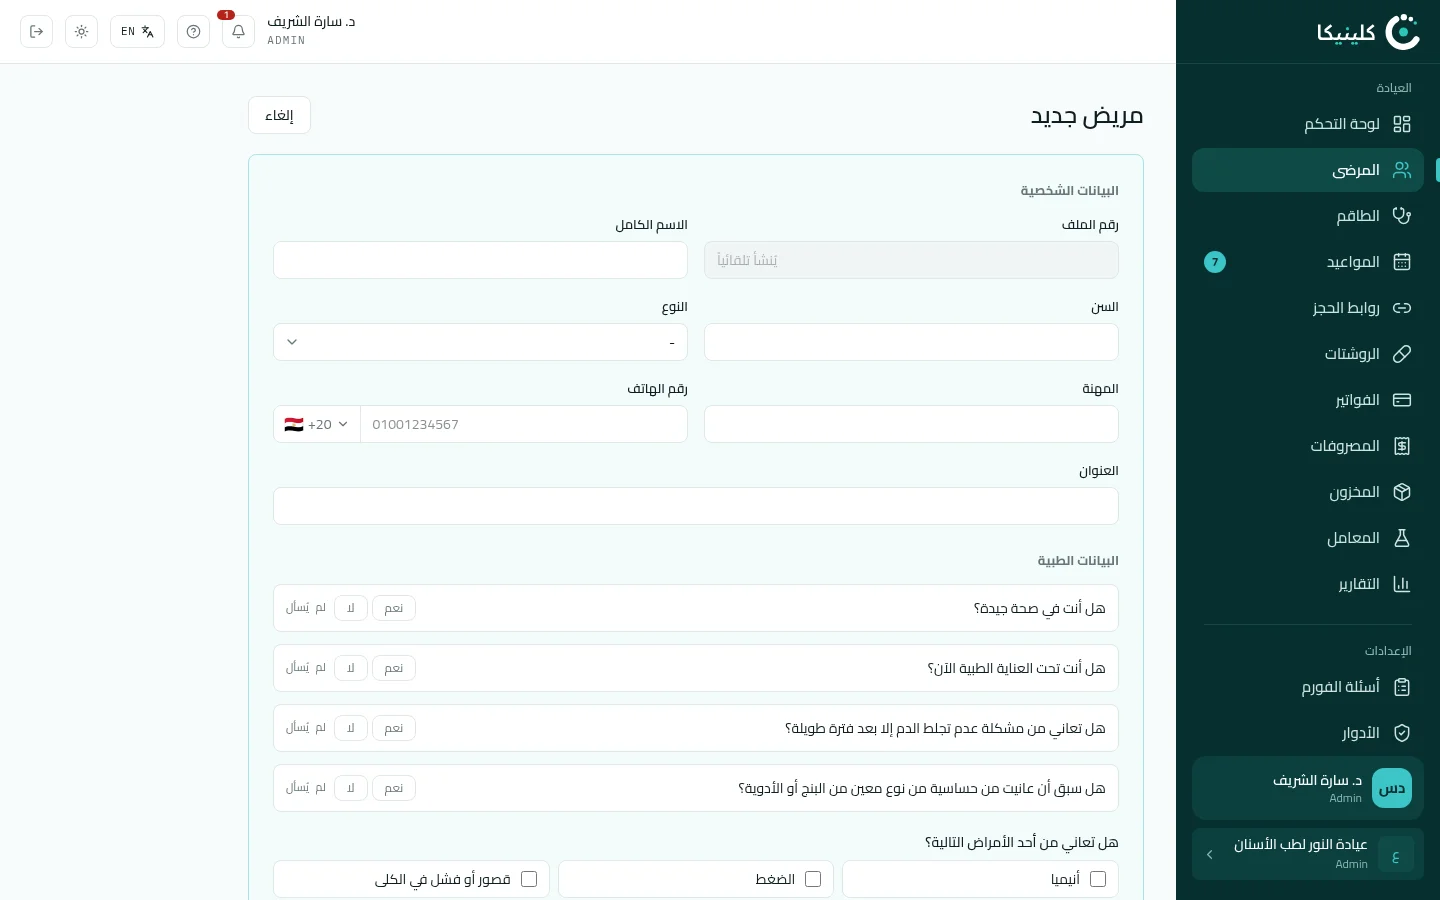
Task: Select نعم for هل أنت في صحة جيدة
Action: tap(394, 608)
